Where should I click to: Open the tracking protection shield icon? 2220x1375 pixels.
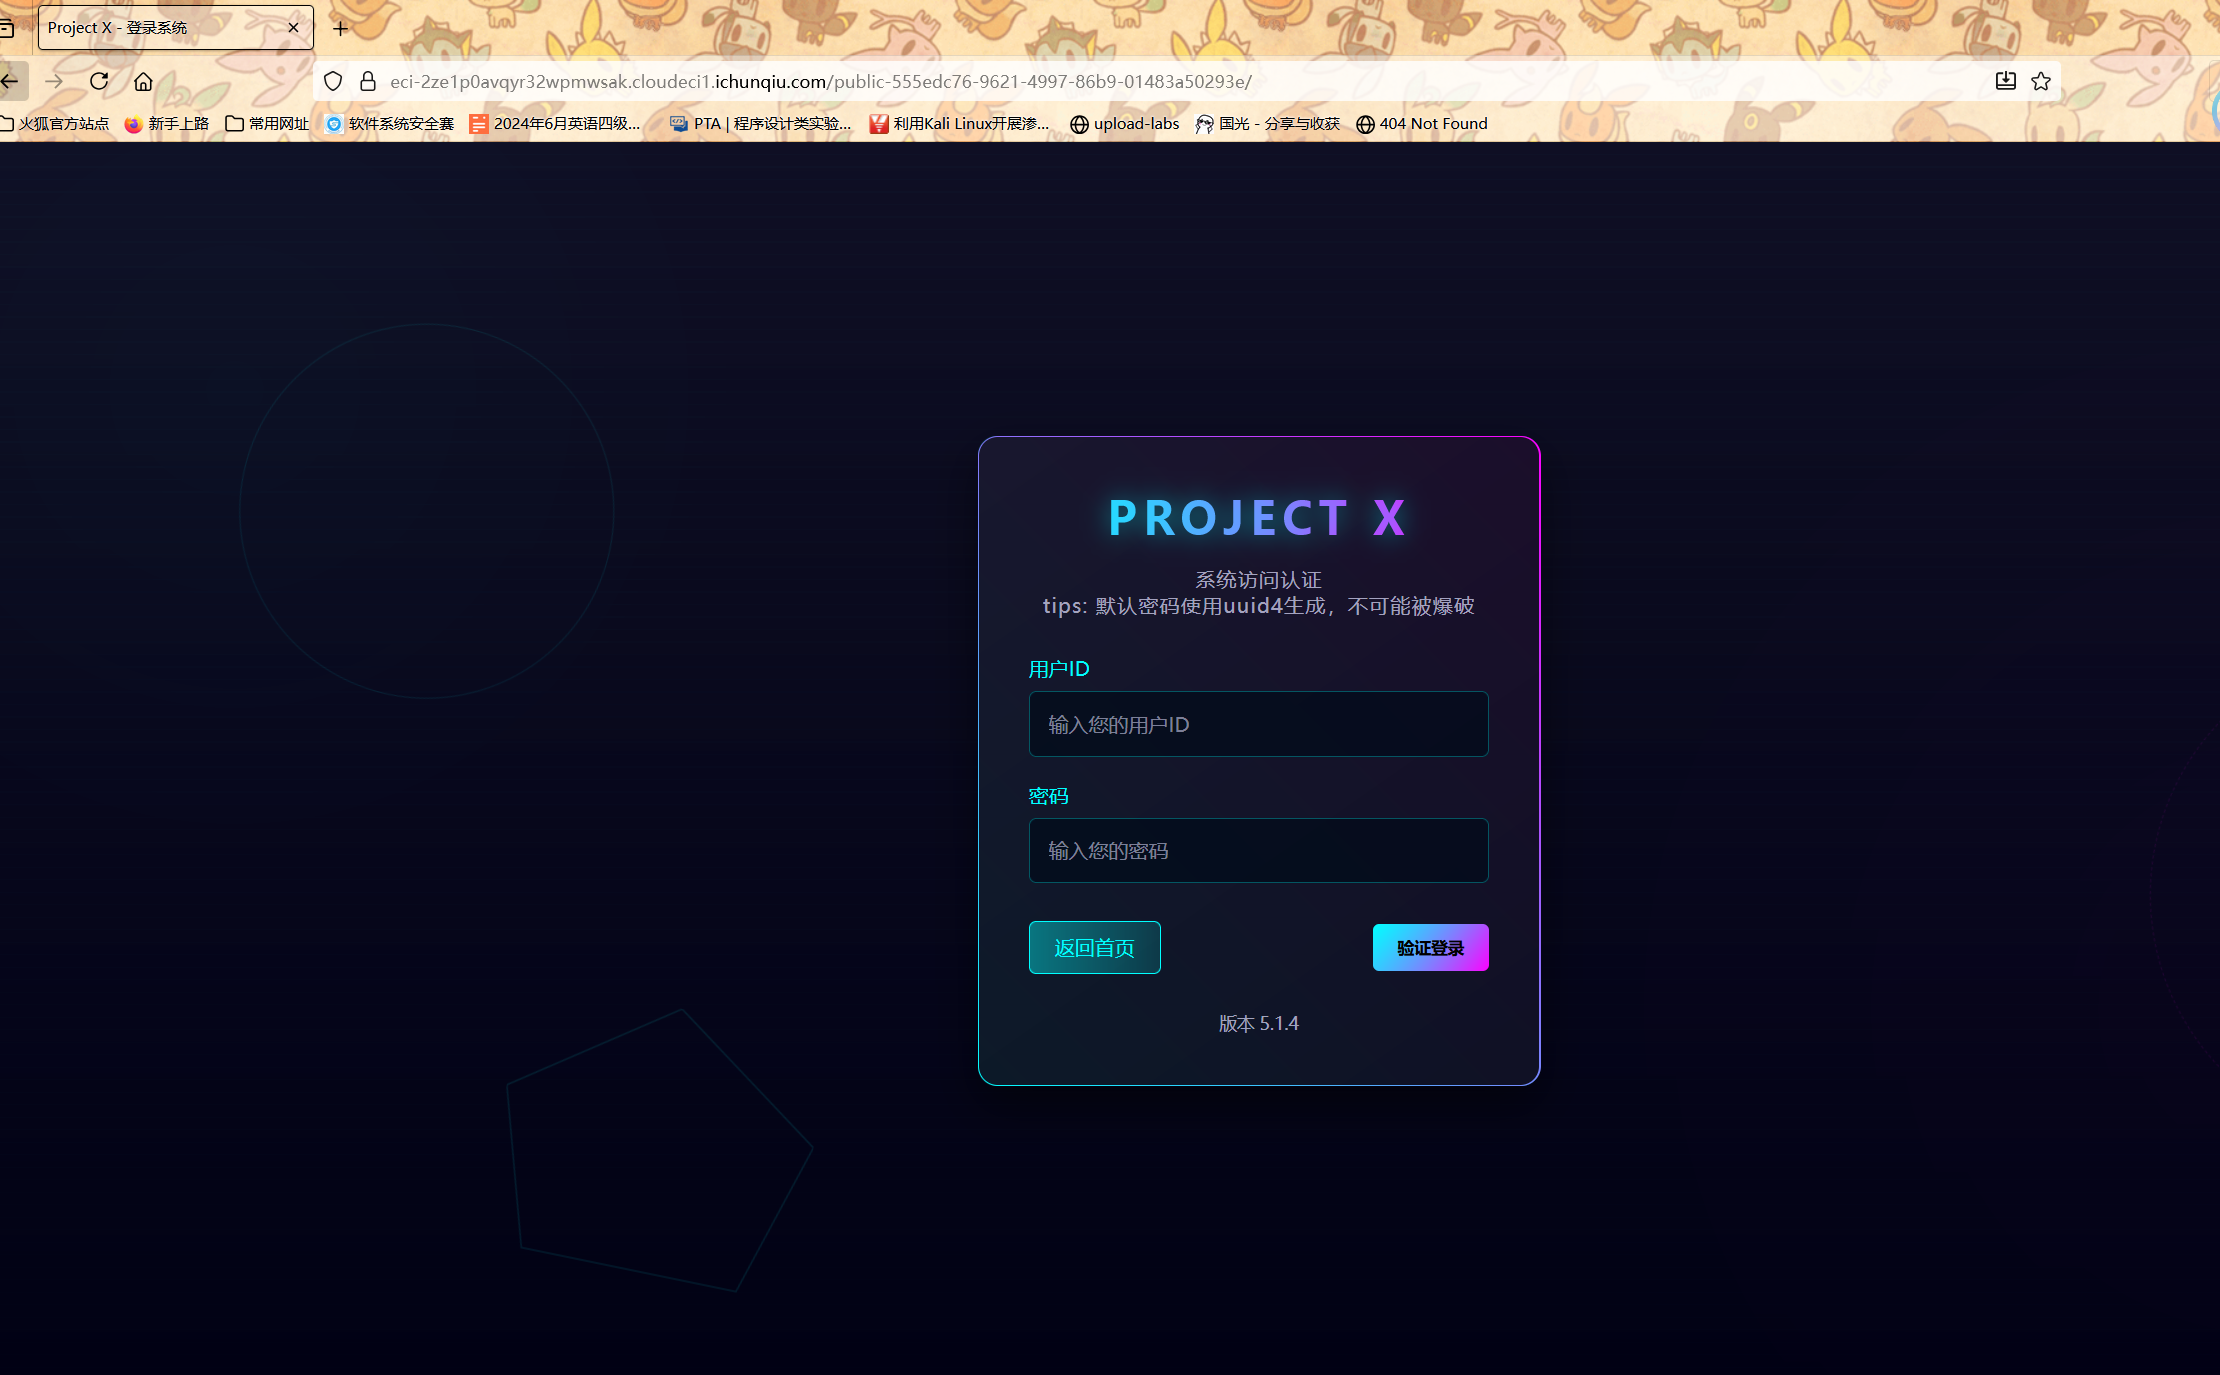point(333,81)
